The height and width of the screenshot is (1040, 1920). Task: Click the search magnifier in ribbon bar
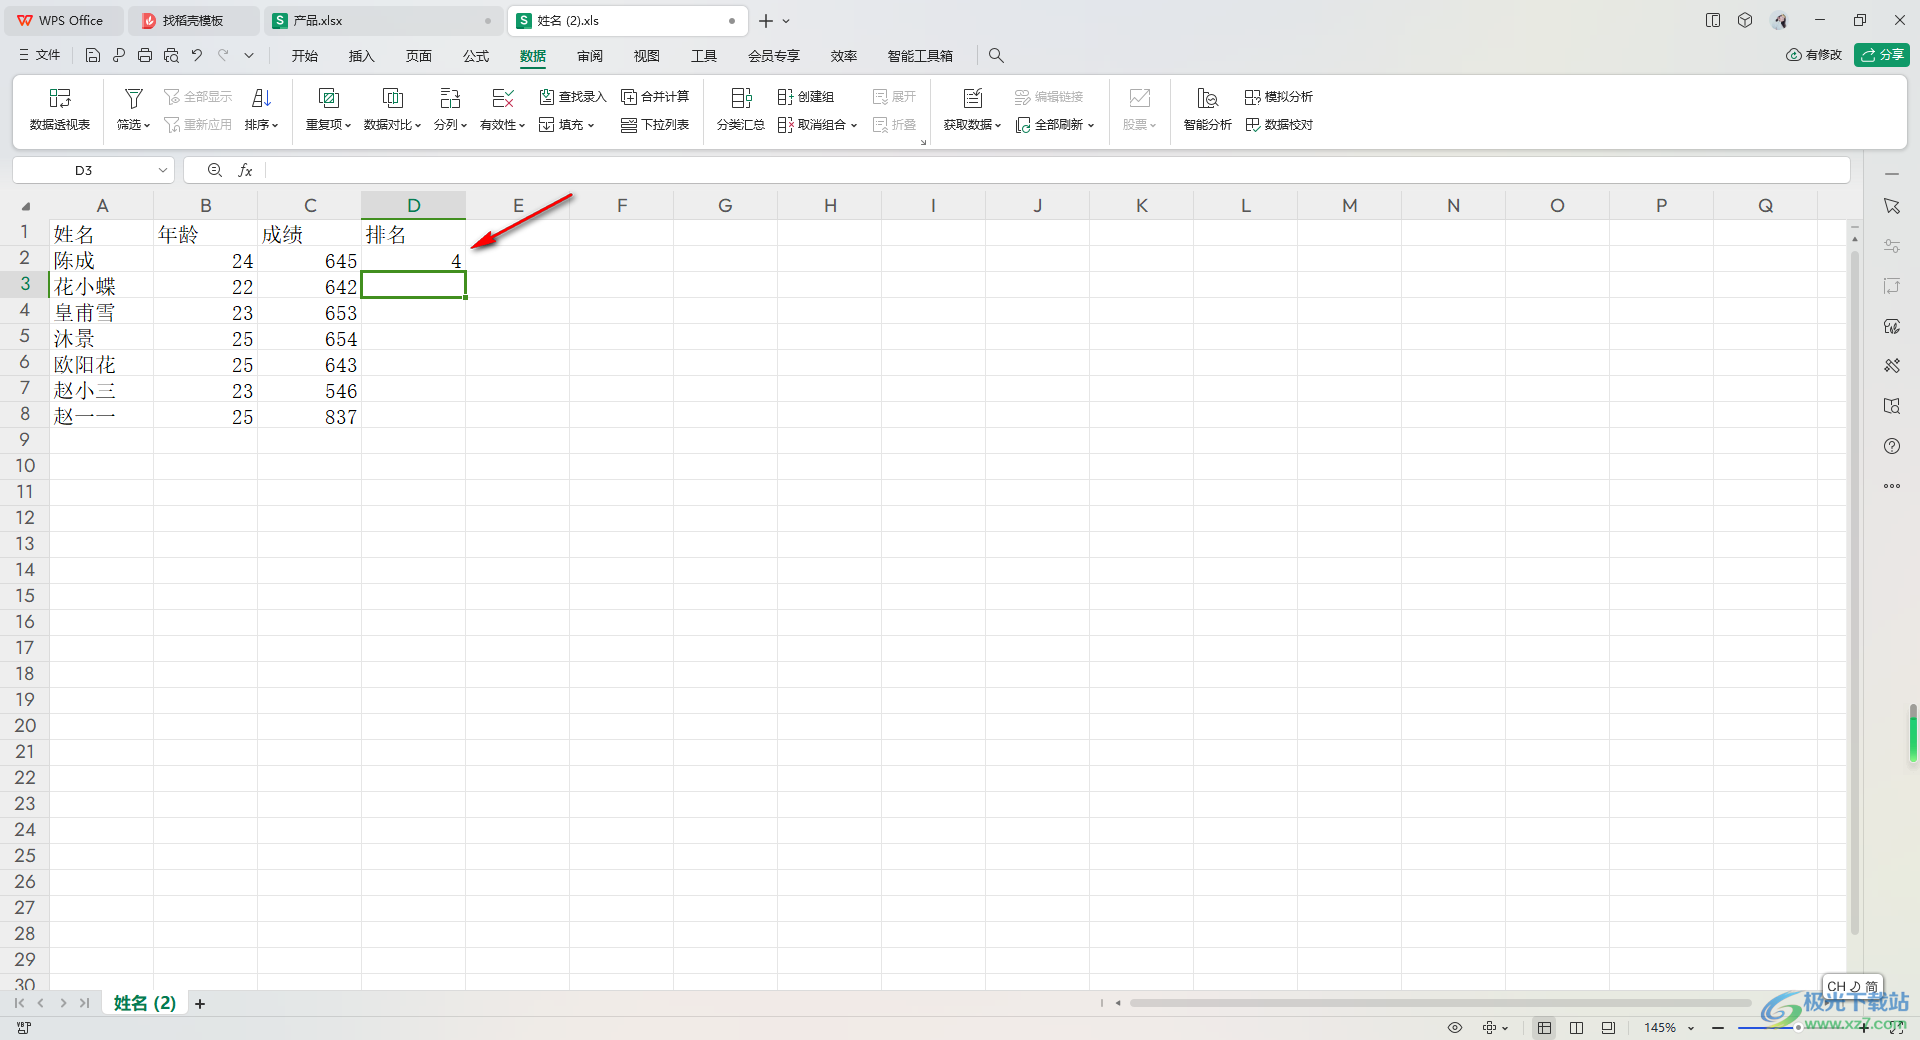click(996, 56)
